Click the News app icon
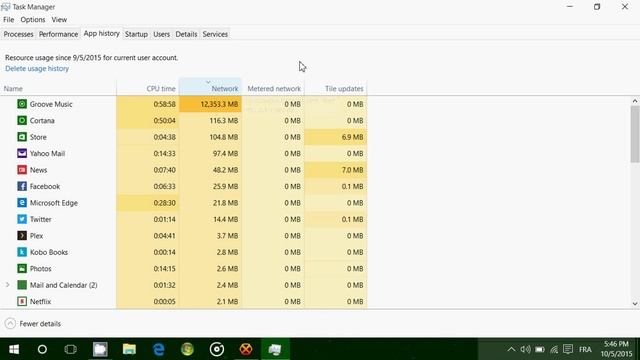The image size is (640, 360). [x=22, y=170]
